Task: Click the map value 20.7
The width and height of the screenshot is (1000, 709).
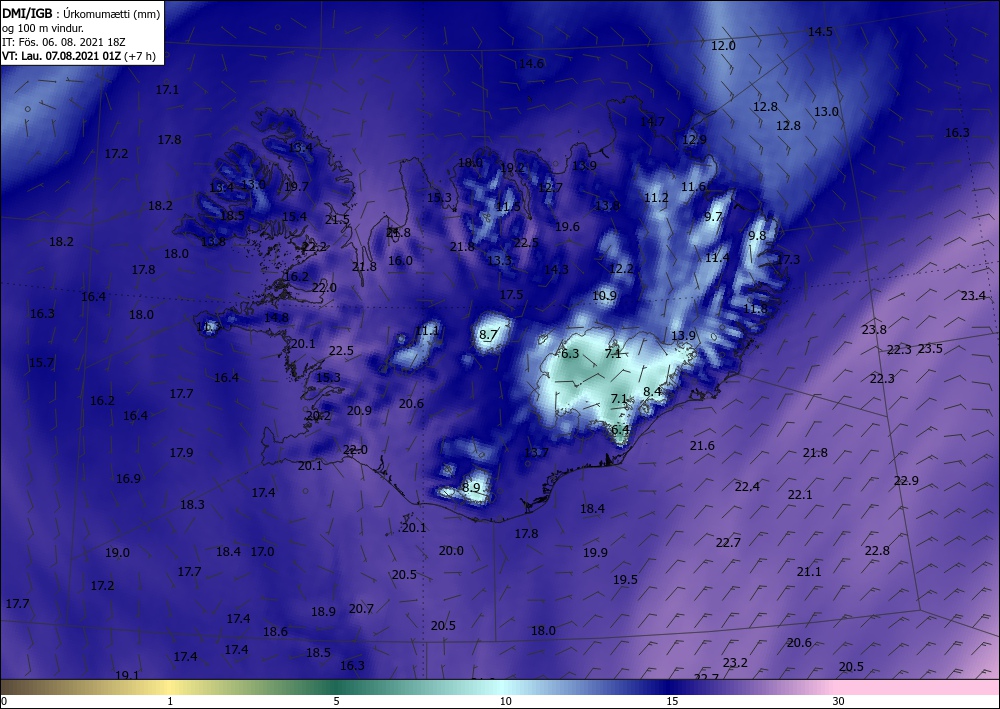Action: pos(361,608)
